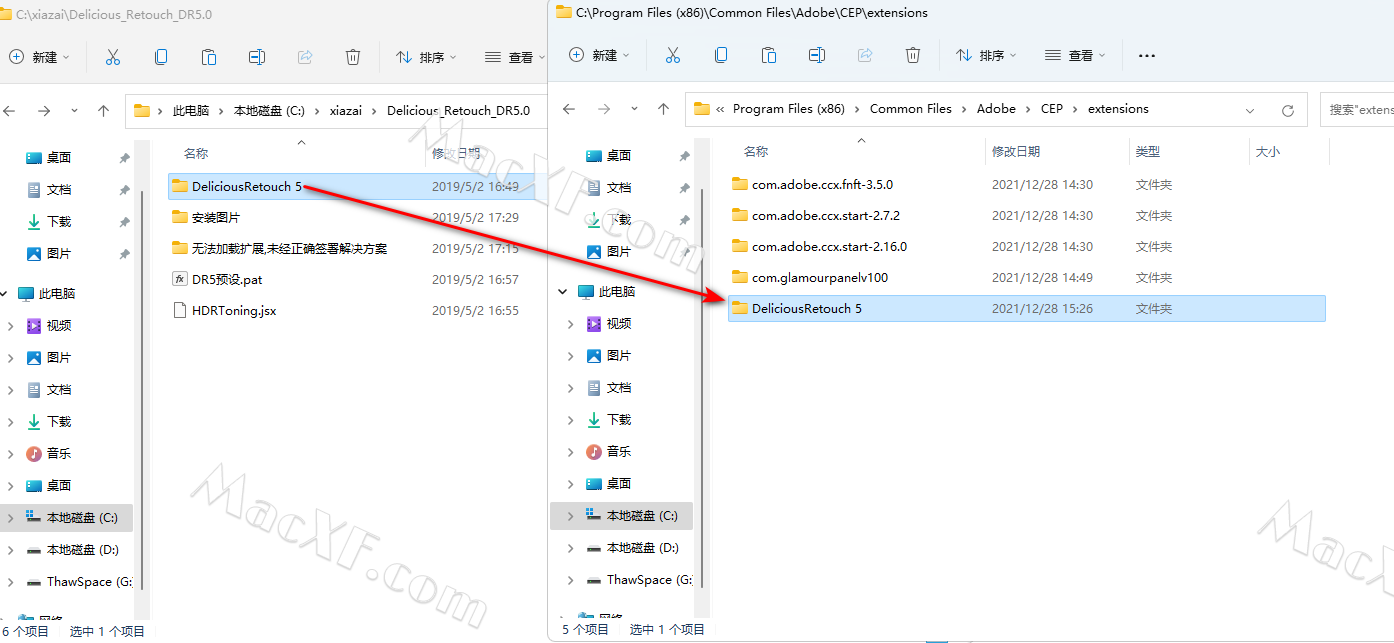Select DeliciousRetouch 5 folder in extensions window
The height and width of the screenshot is (643, 1394).
[x=1027, y=308]
